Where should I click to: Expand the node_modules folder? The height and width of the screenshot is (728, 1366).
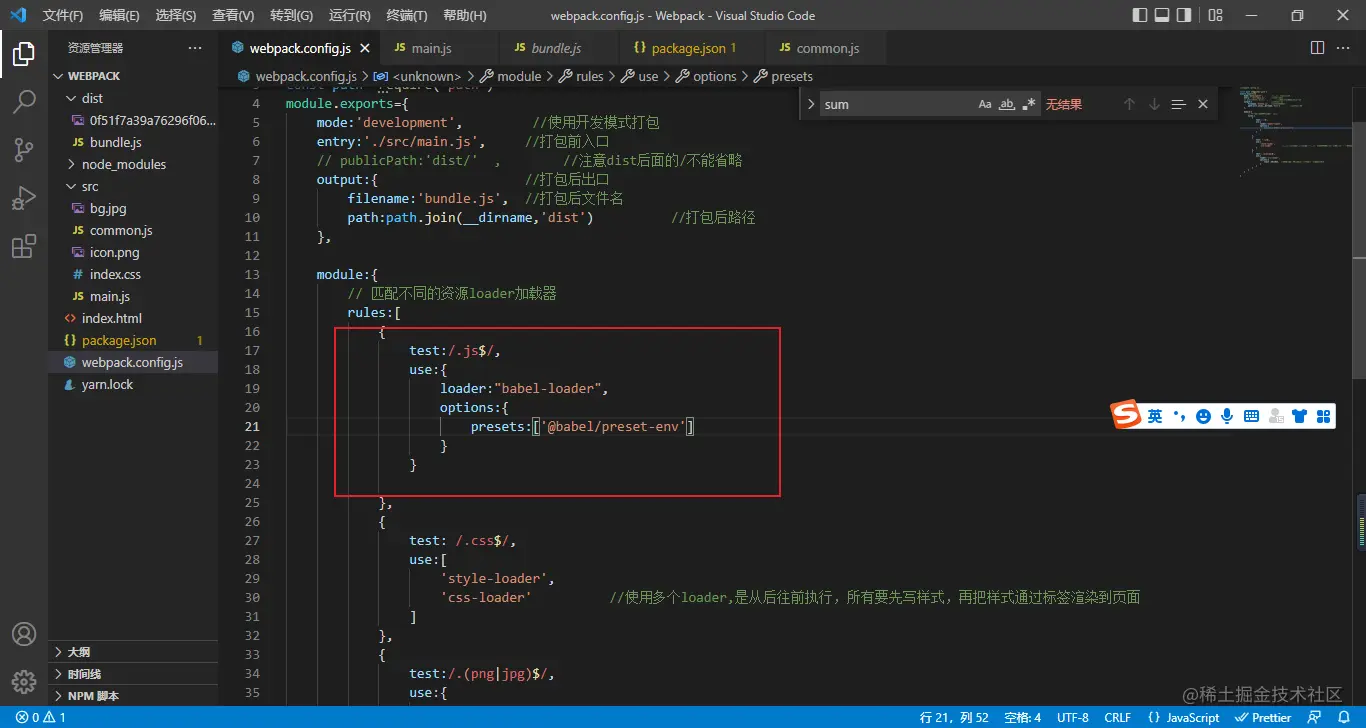[133, 164]
